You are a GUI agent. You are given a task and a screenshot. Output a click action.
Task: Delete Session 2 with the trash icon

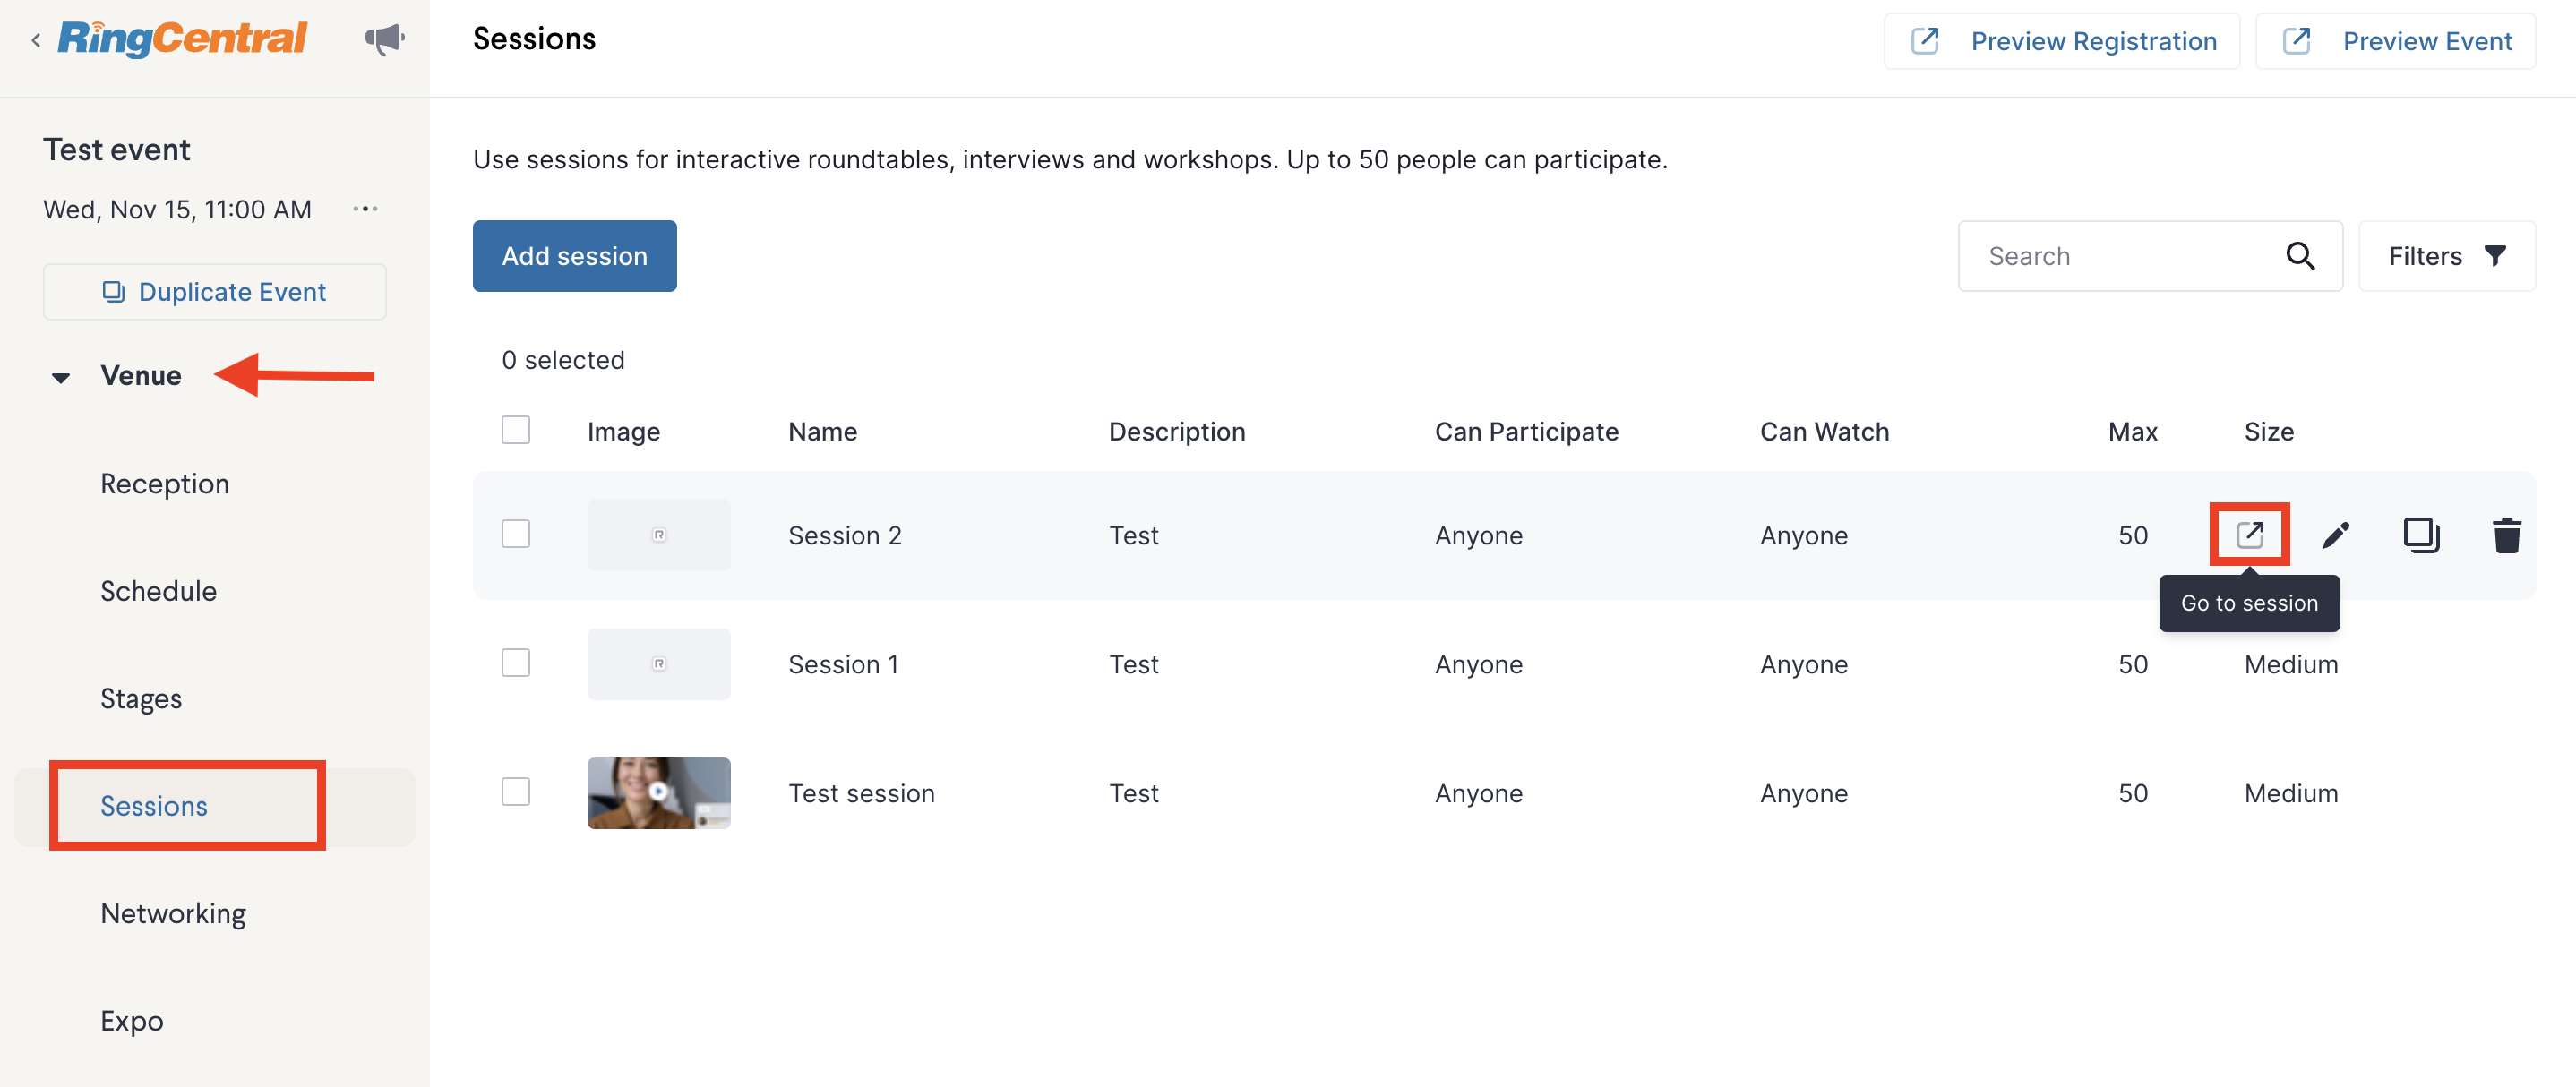pyautogui.click(x=2506, y=535)
